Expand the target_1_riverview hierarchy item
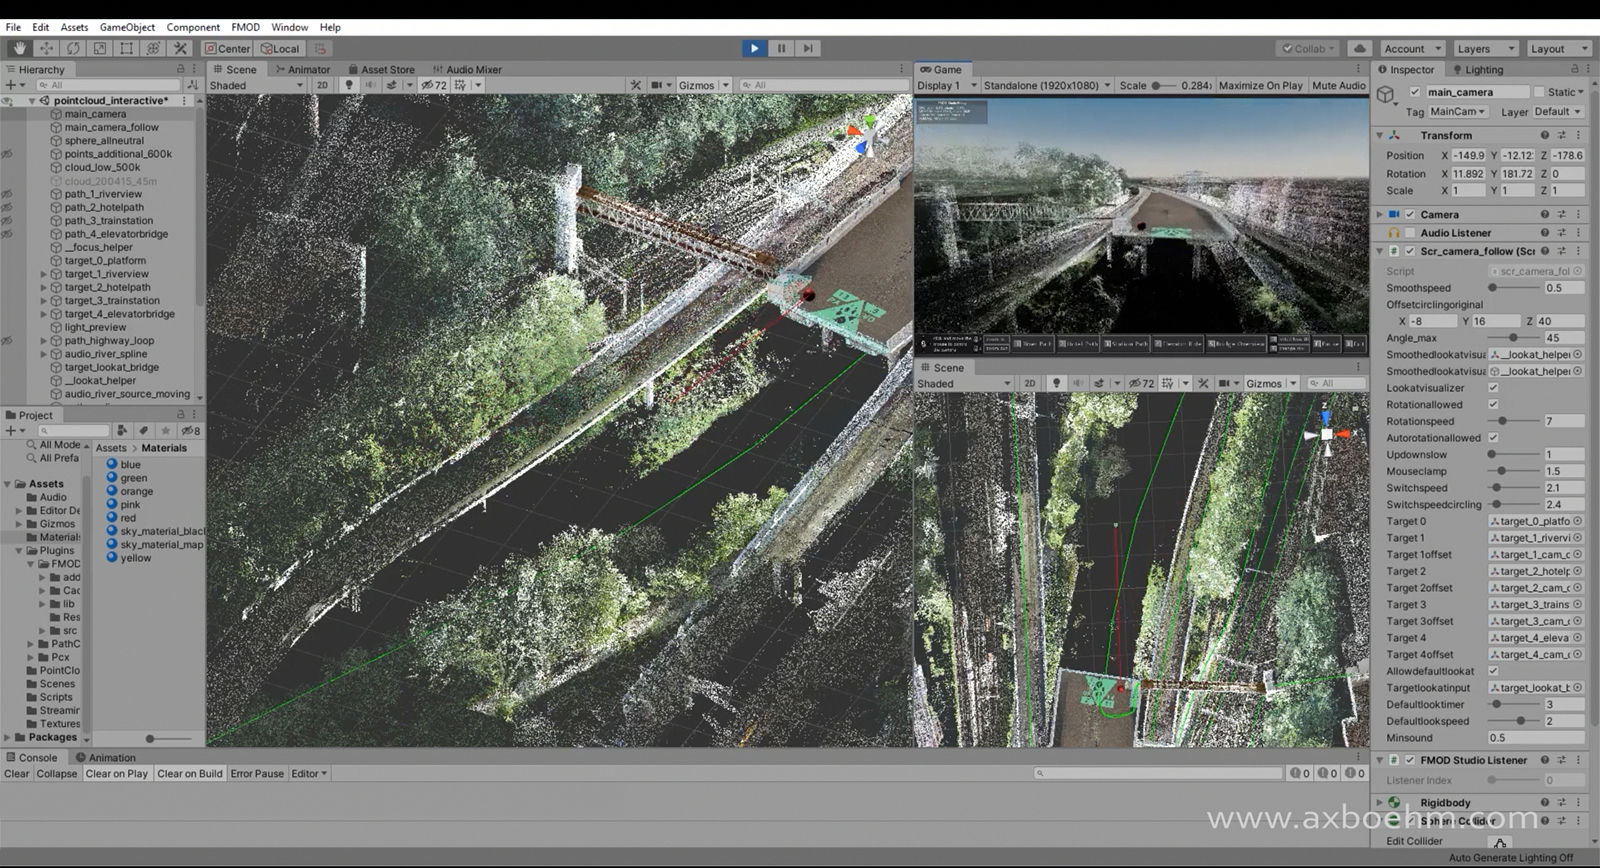Viewport: 1600px width, 868px height. click(43, 274)
